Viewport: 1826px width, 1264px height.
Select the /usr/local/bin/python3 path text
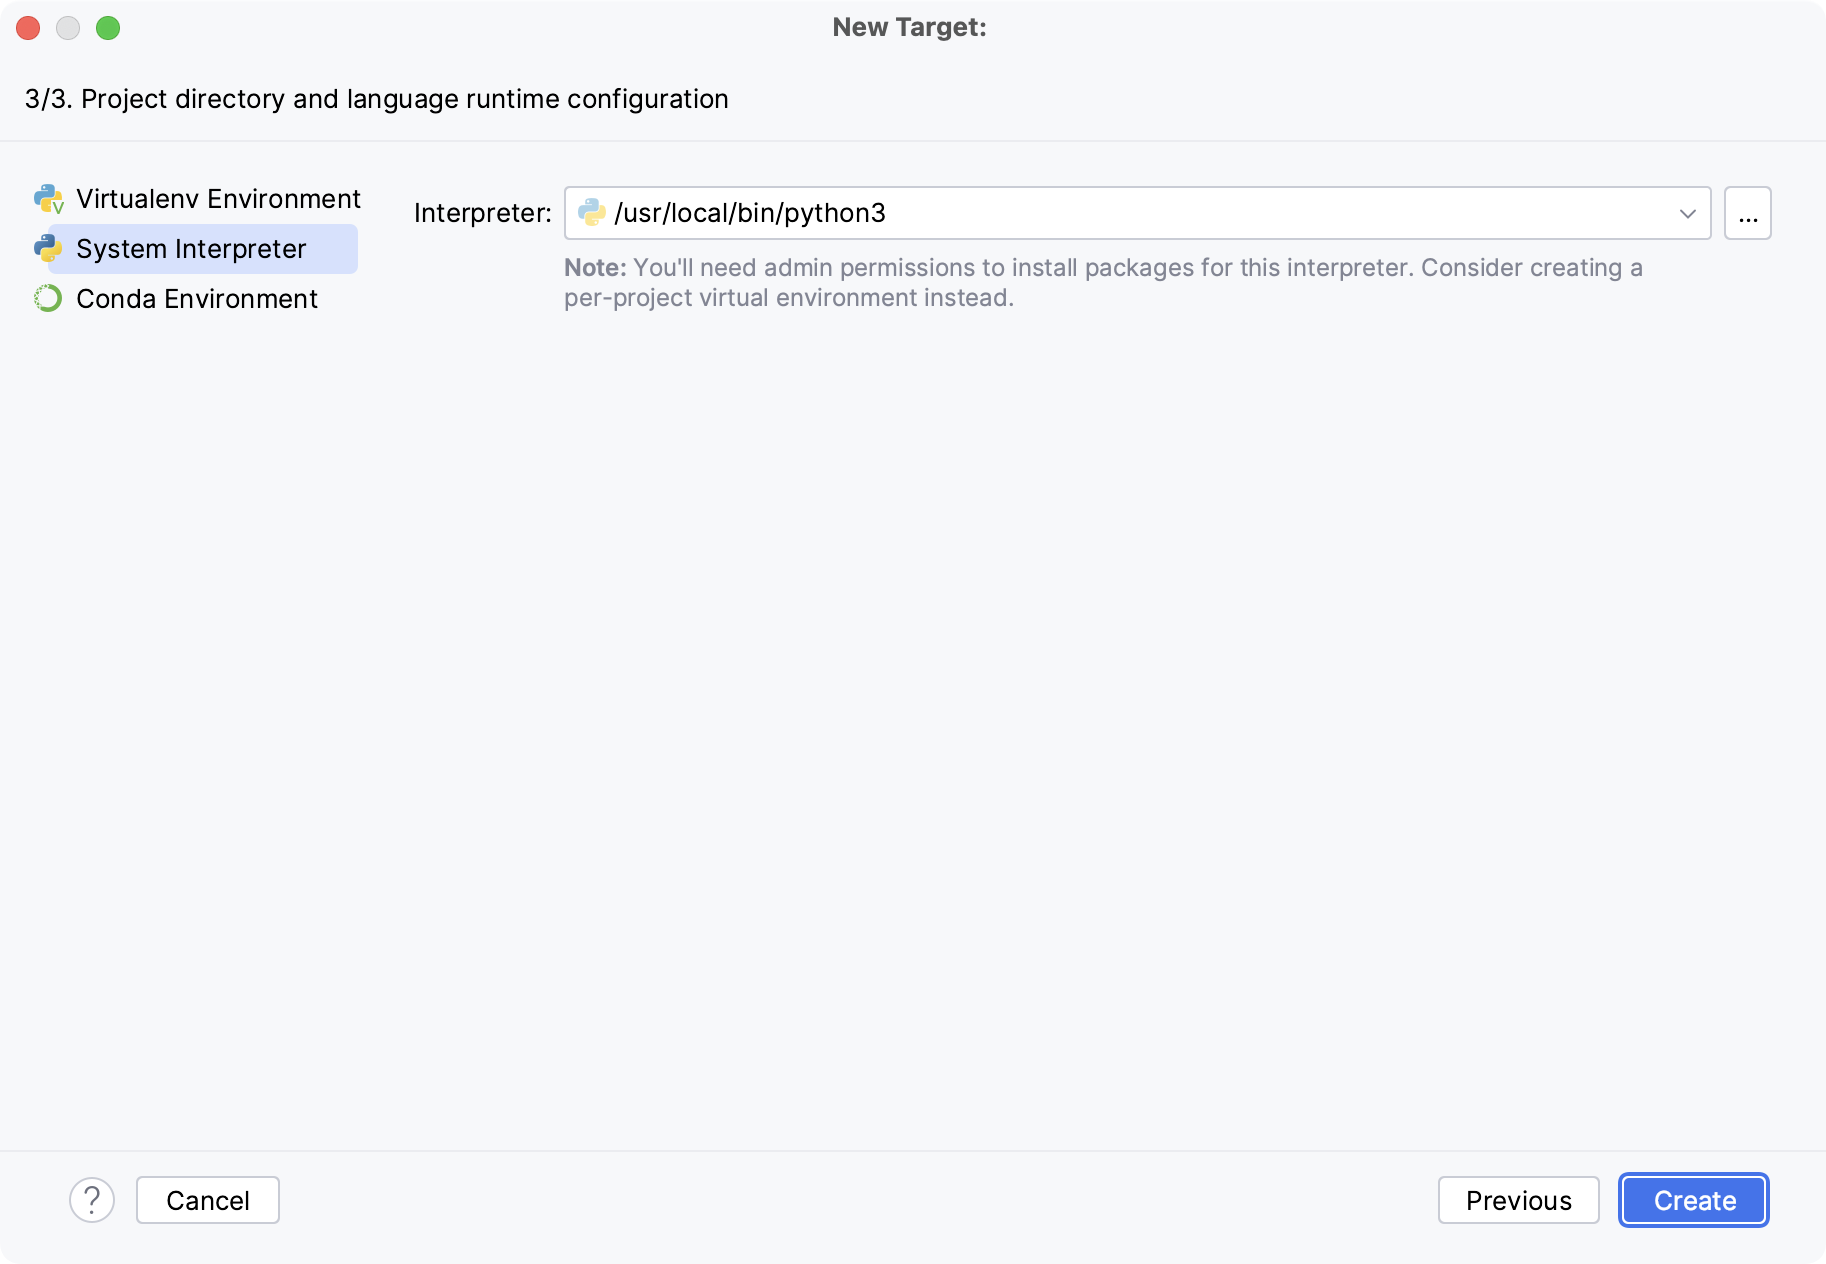coord(749,212)
